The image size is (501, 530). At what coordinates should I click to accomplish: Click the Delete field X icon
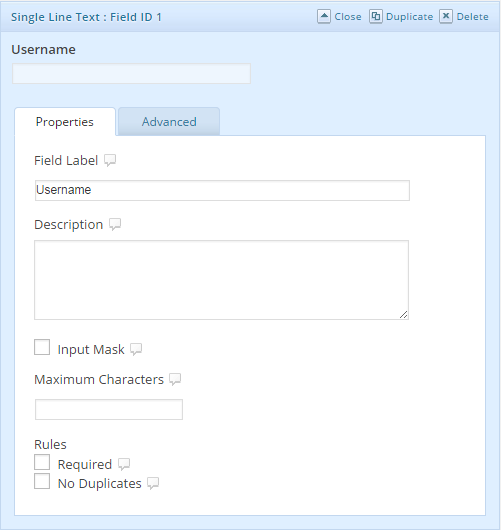446,16
